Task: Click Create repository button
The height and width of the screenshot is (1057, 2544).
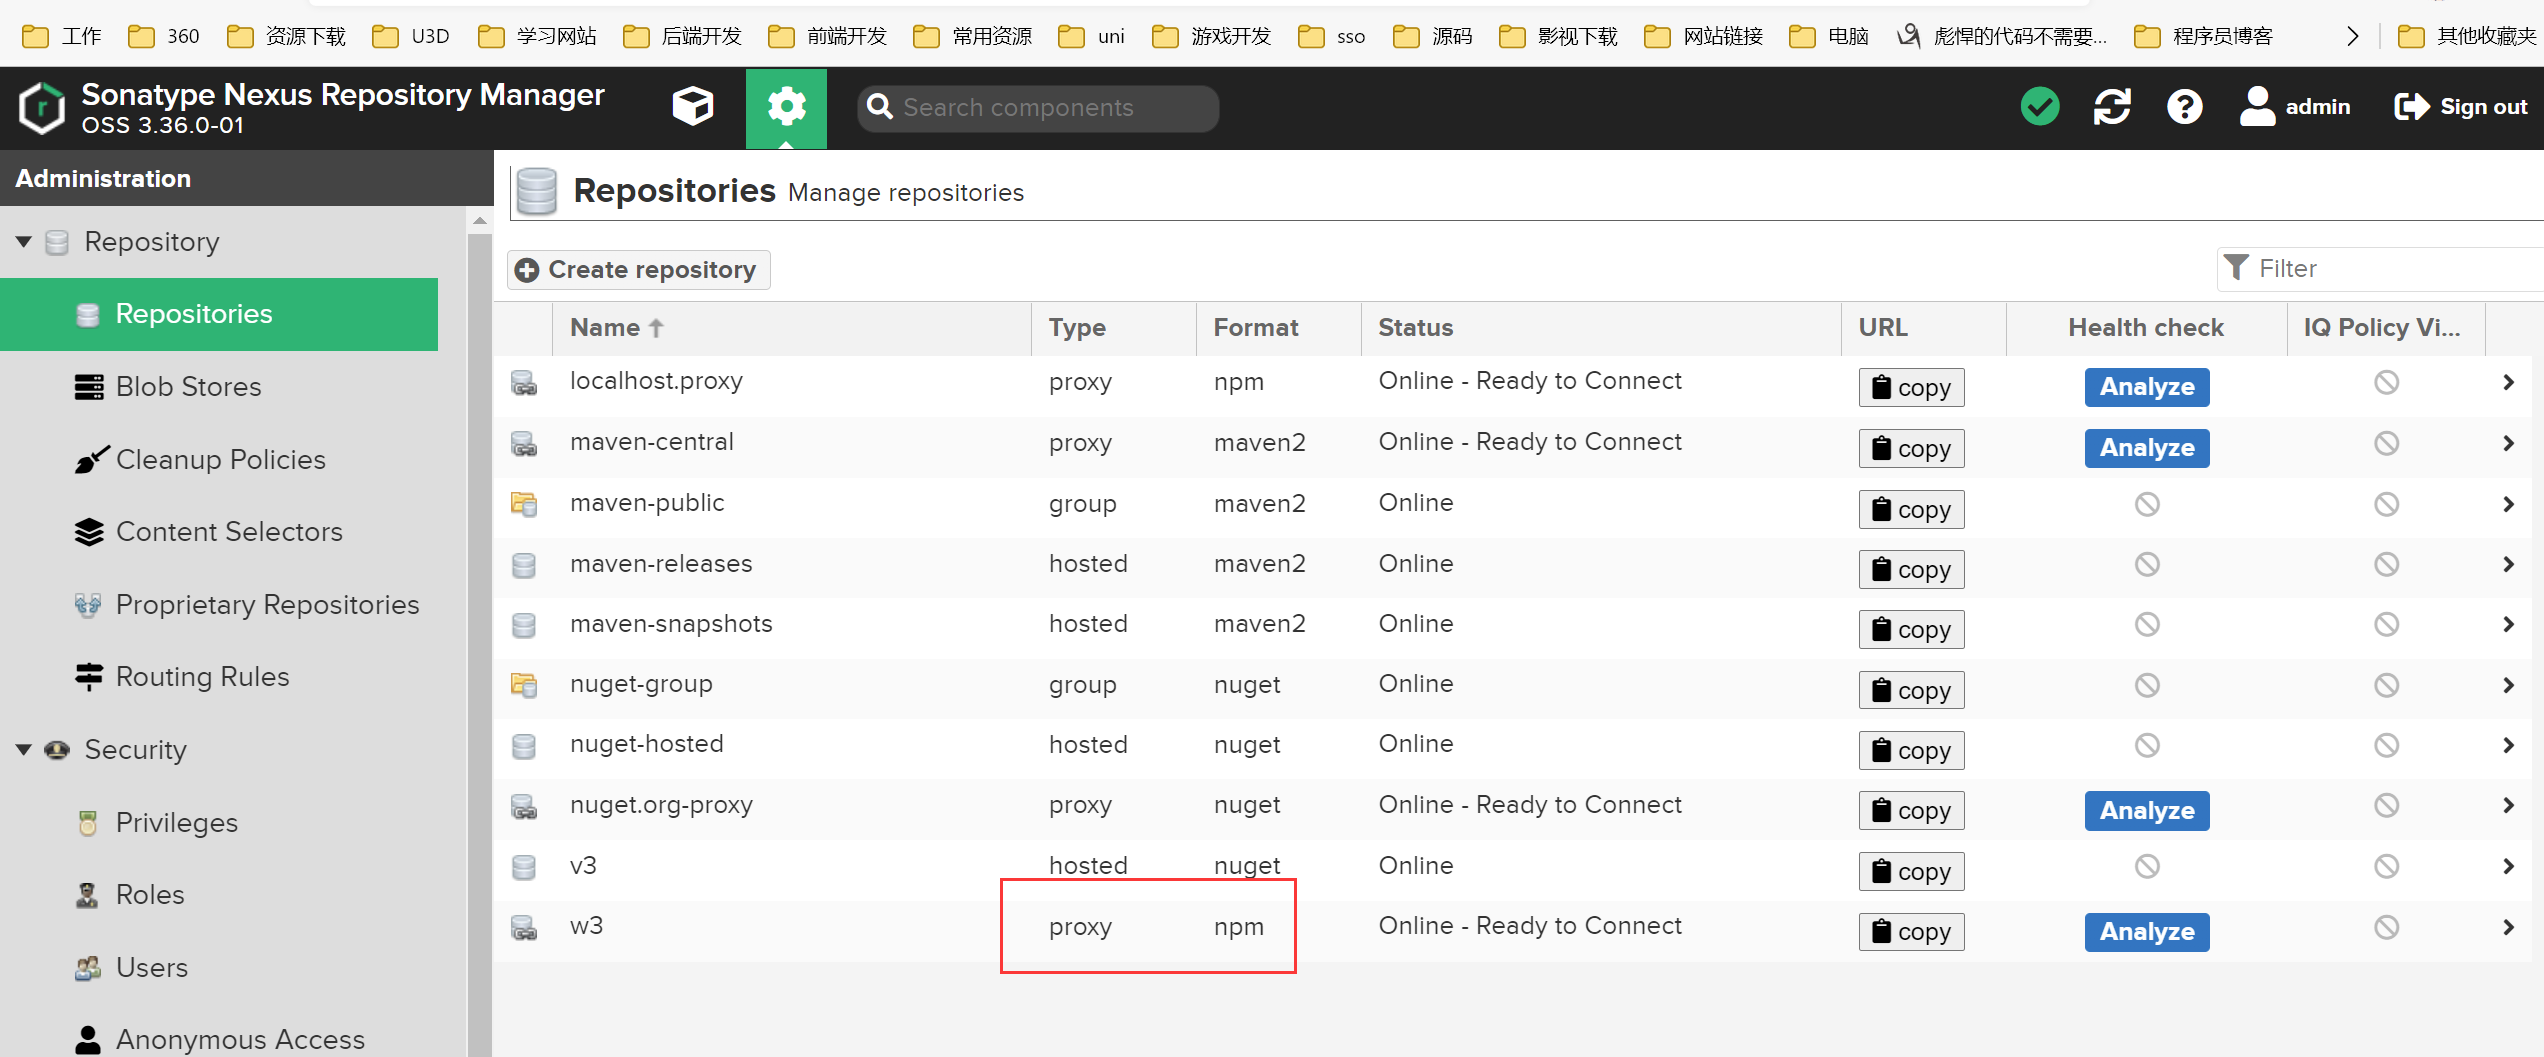Action: 638,270
